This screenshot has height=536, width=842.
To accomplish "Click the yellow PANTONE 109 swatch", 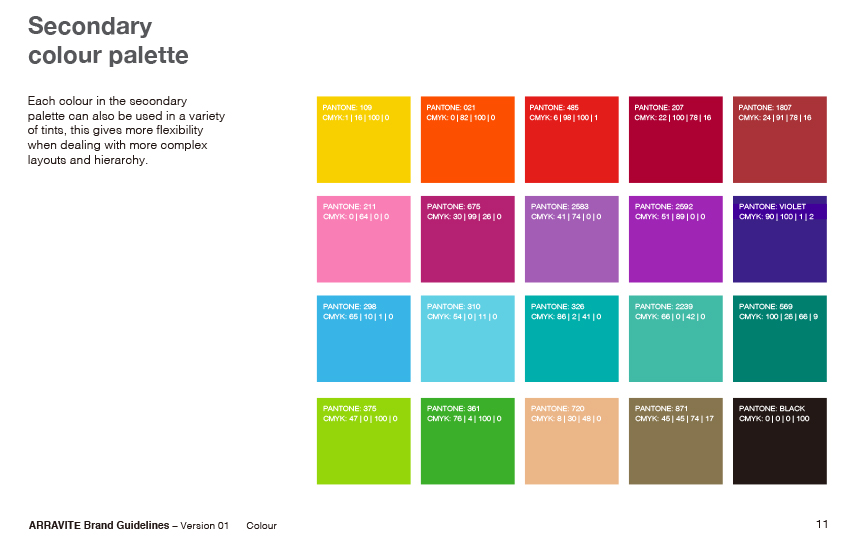I will 363,140.
